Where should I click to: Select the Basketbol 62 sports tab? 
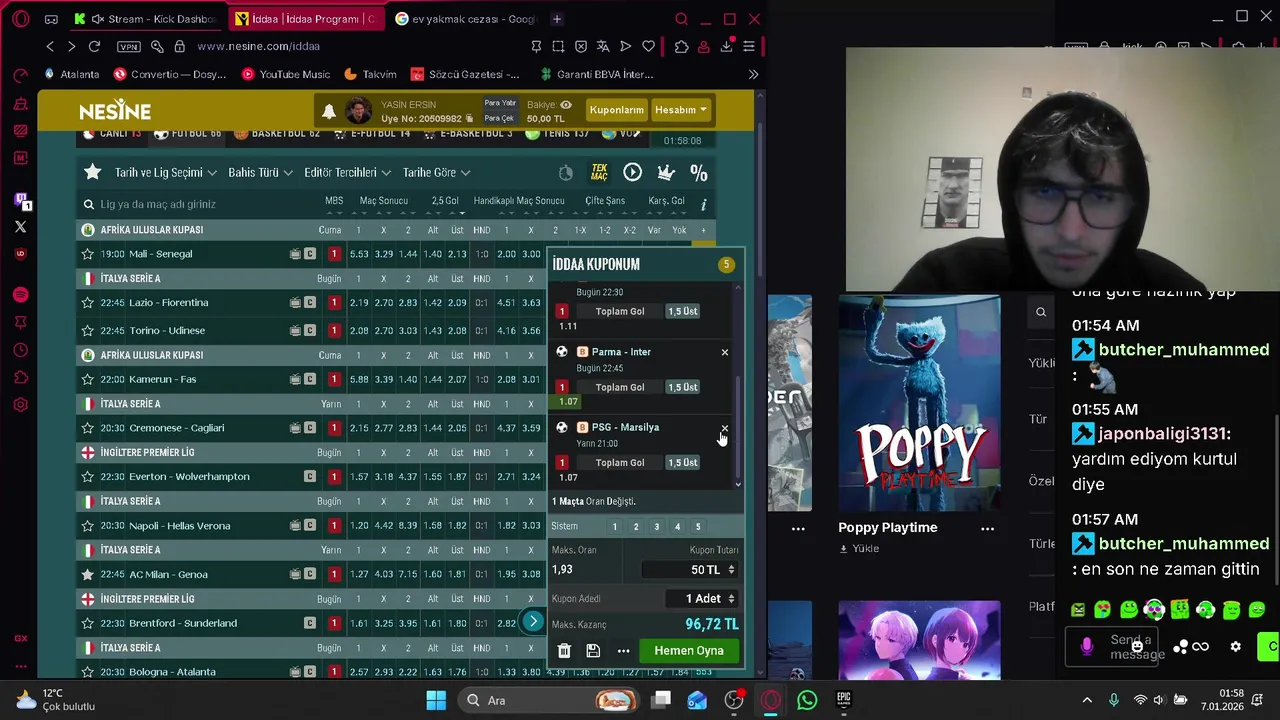coord(277,133)
